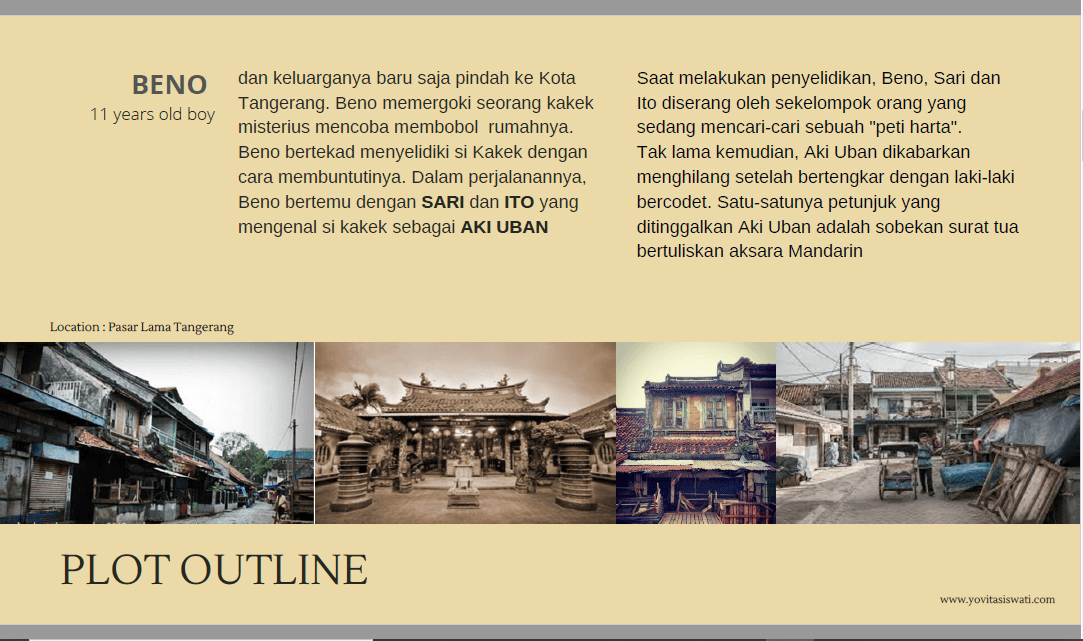Viewport: 1083px width, 641px height.
Task: Click the man standing beside the becak
Action: 925,466
